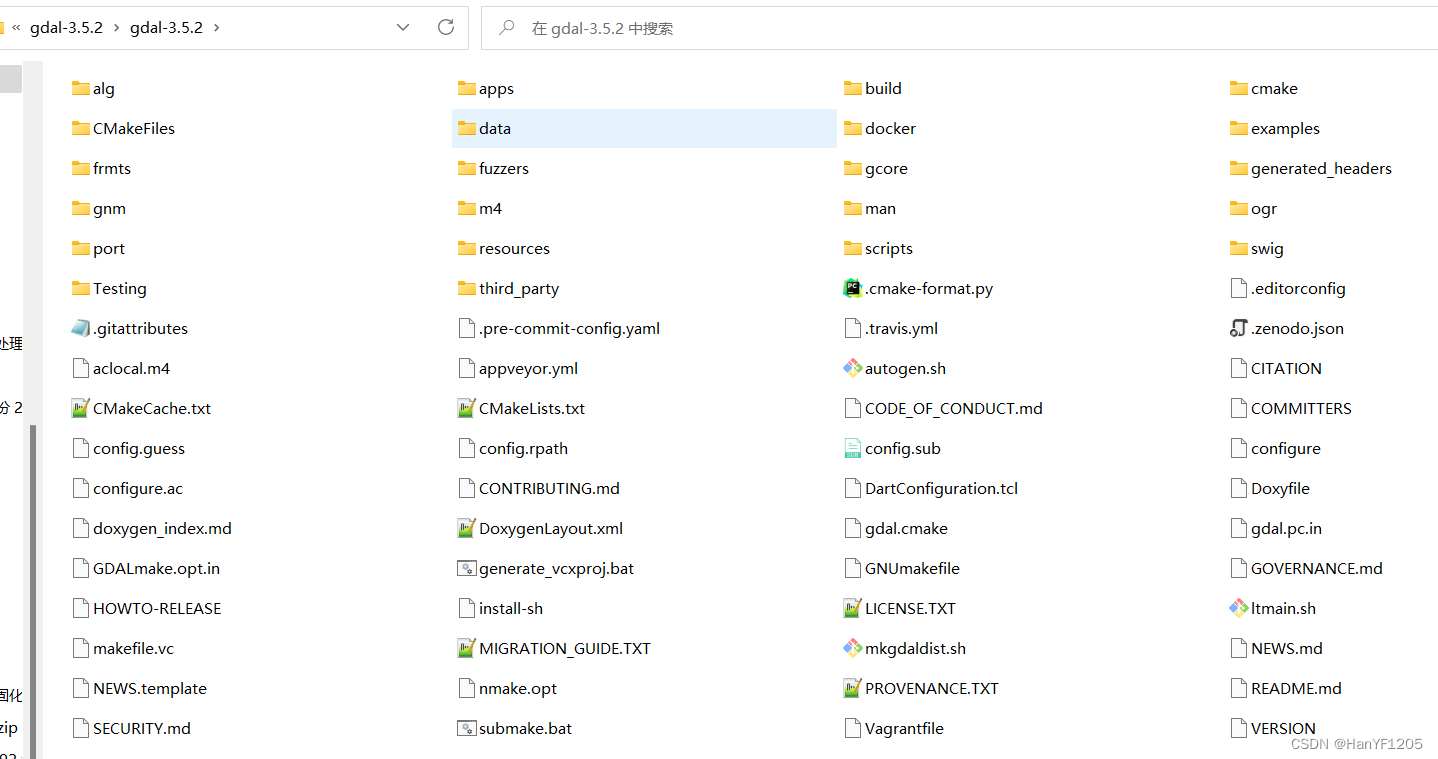The width and height of the screenshot is (1438, 759).
Task: Open the third_party folder icon
Action: point(467,288)
